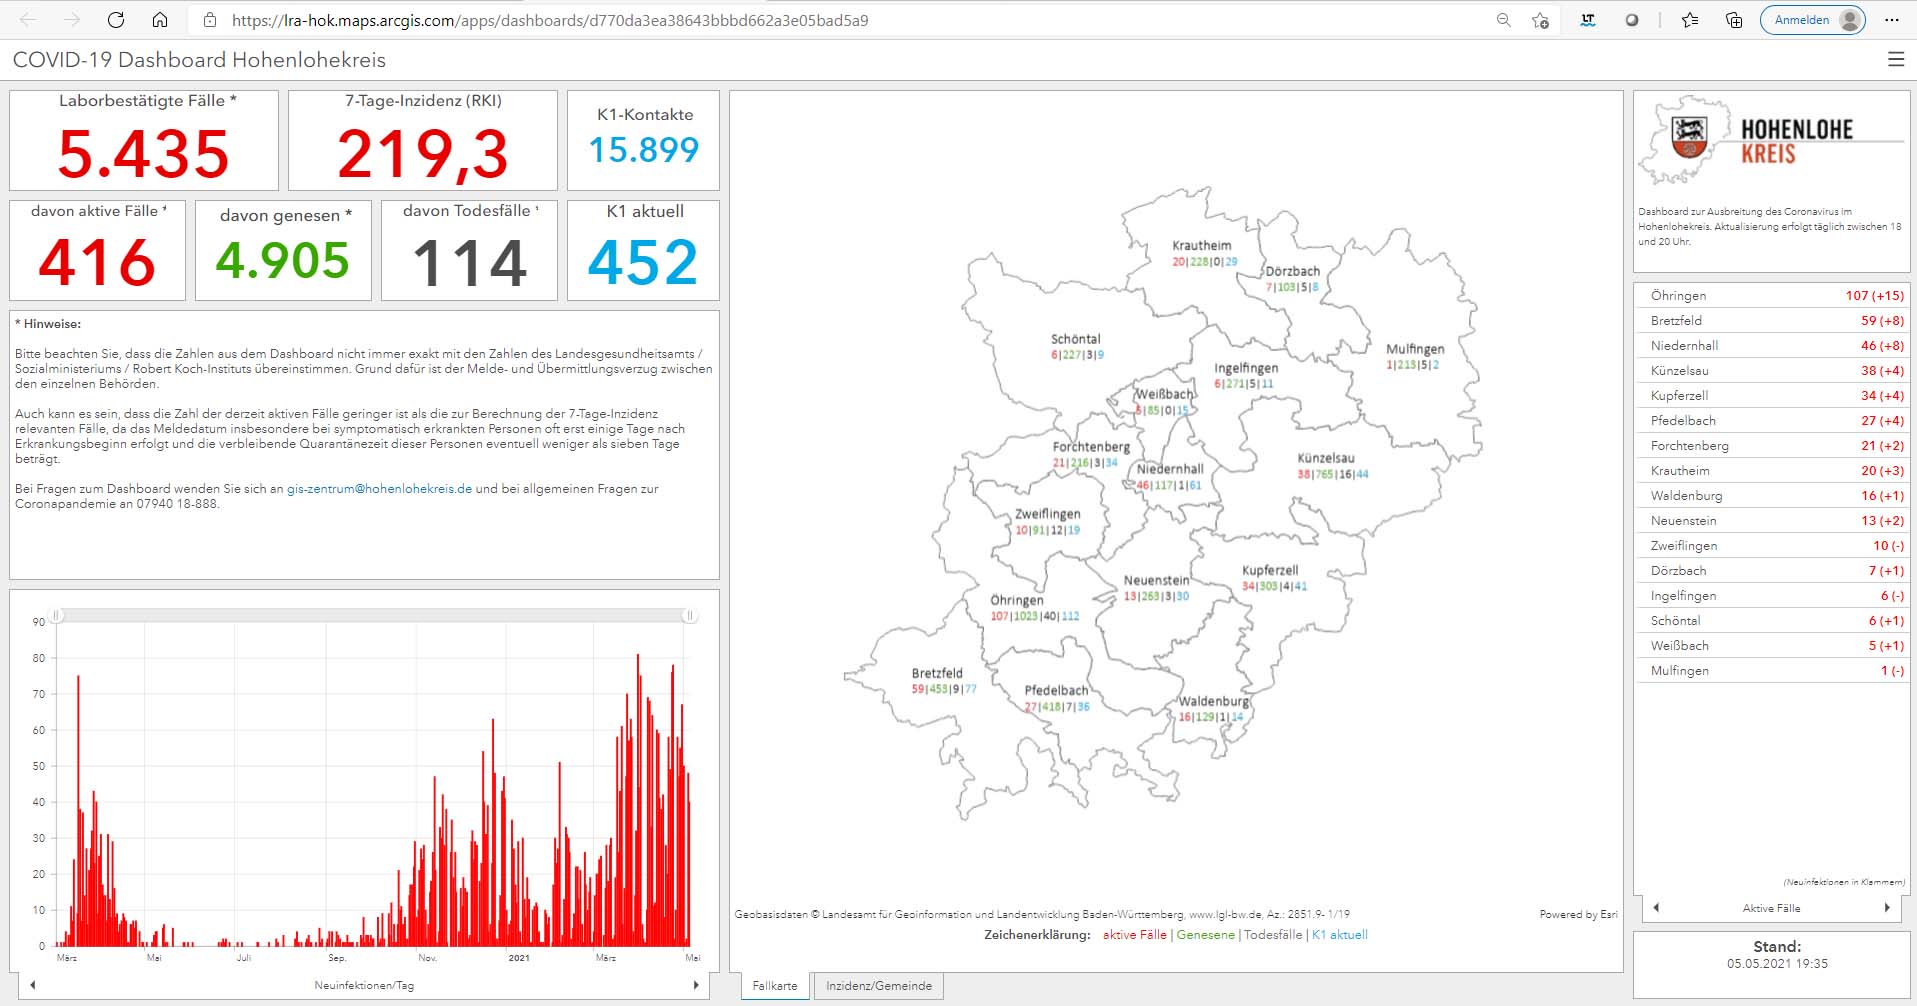Go to the browser home page icon
This screenshot has width=1917, height=1006.
click(x=160, y=20)
